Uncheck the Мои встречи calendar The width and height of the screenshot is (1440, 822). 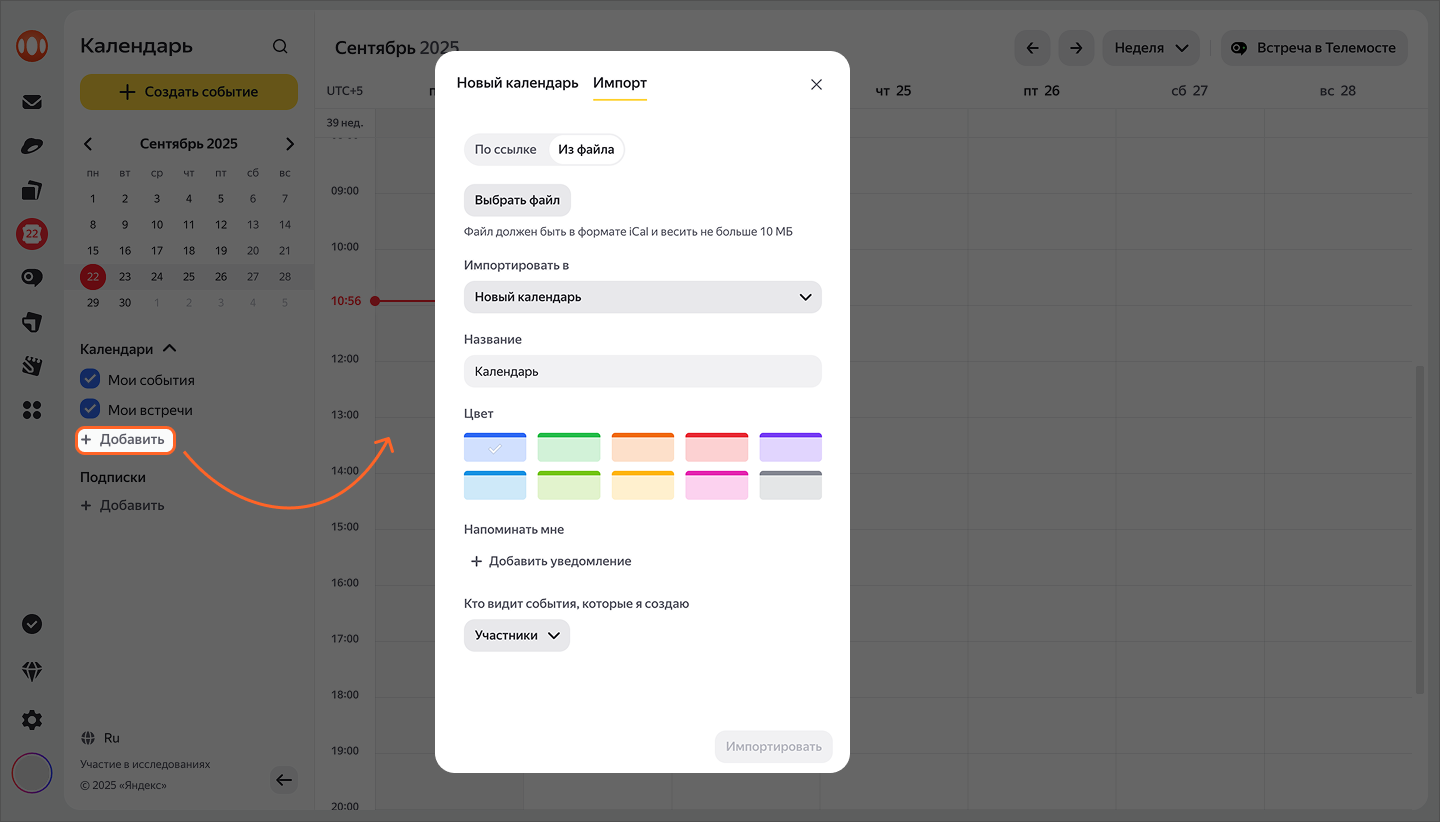pyautogui.click(x=90, y=410)
